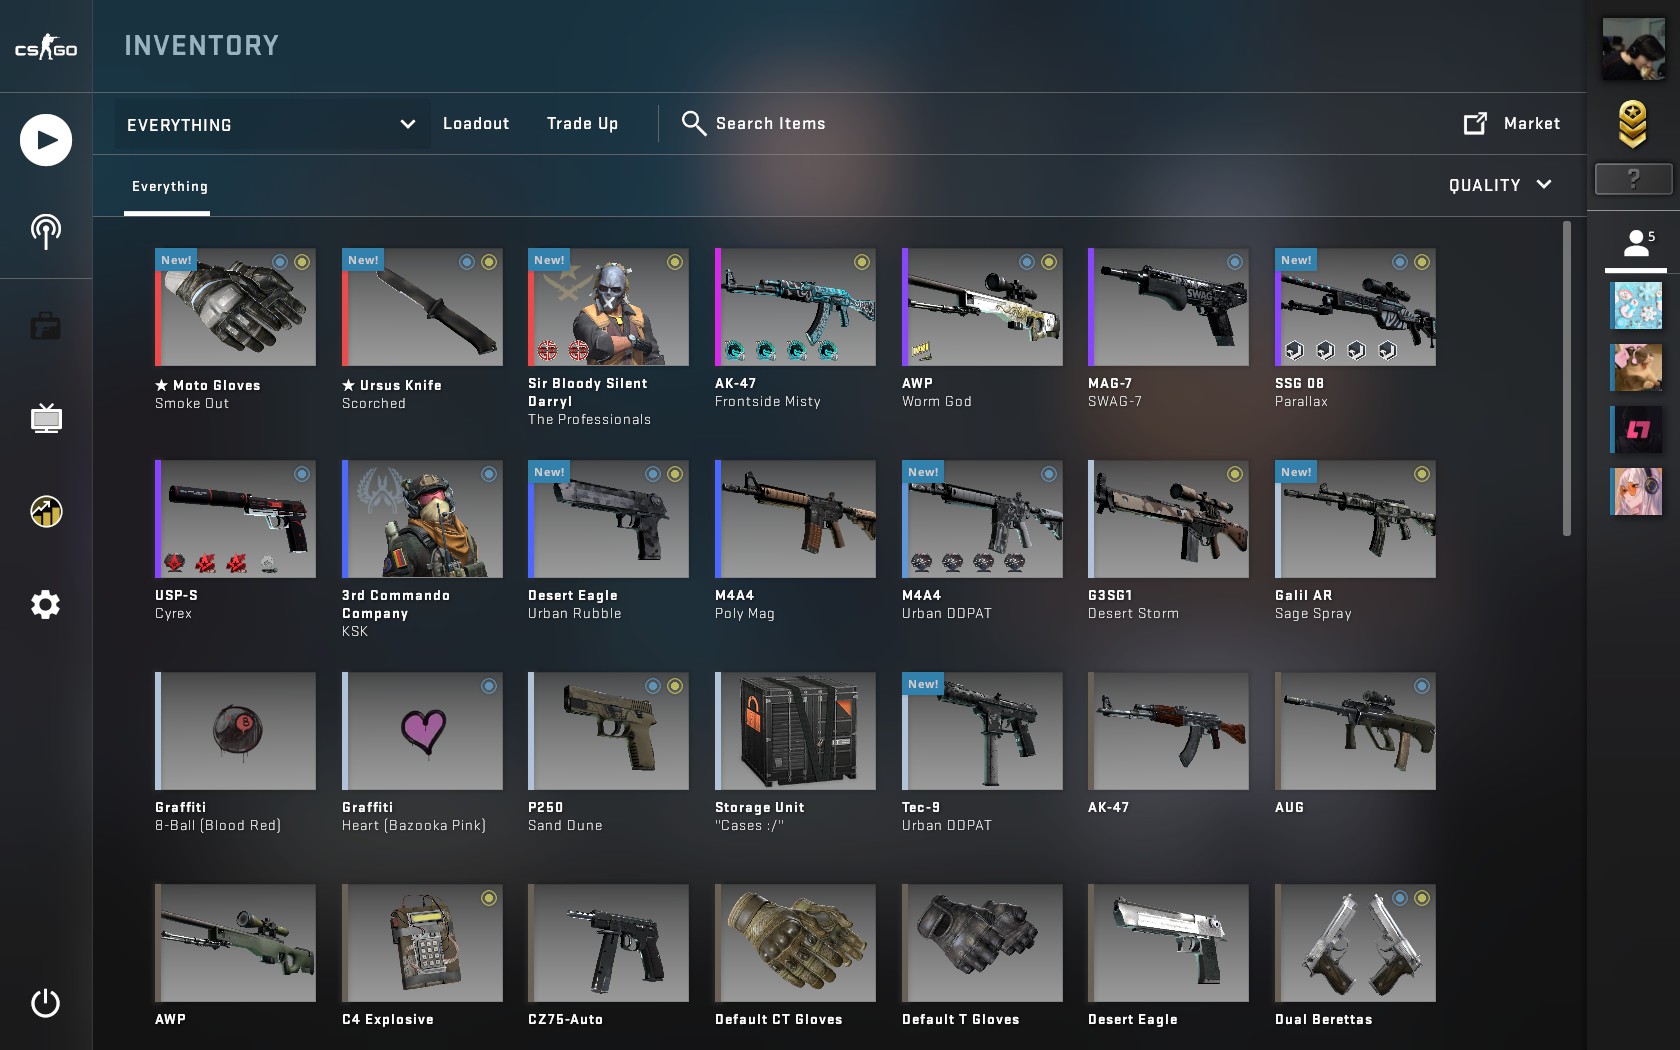Open the Watch TV icon
The width and height of the screenshot is (1680, 1050).
(x=46, y=418)
